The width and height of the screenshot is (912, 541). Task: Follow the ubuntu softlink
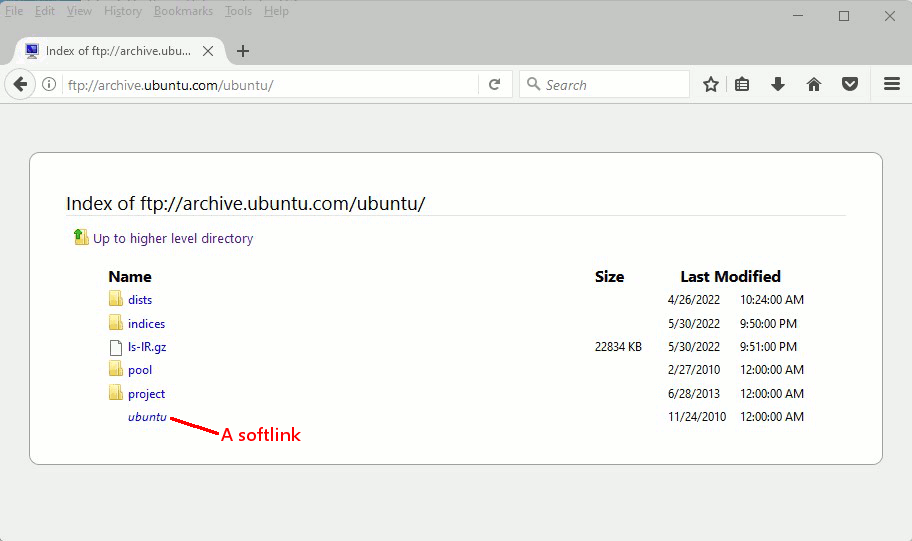147,417
